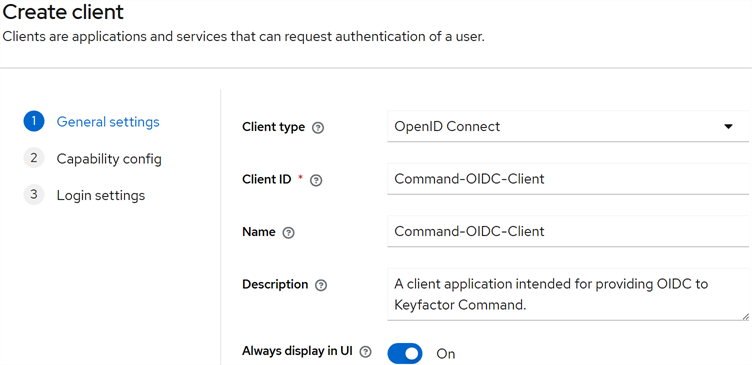This screenshot has width=752, height=365.
Task: Click the step 2 number circle
Action: point(34,158)
